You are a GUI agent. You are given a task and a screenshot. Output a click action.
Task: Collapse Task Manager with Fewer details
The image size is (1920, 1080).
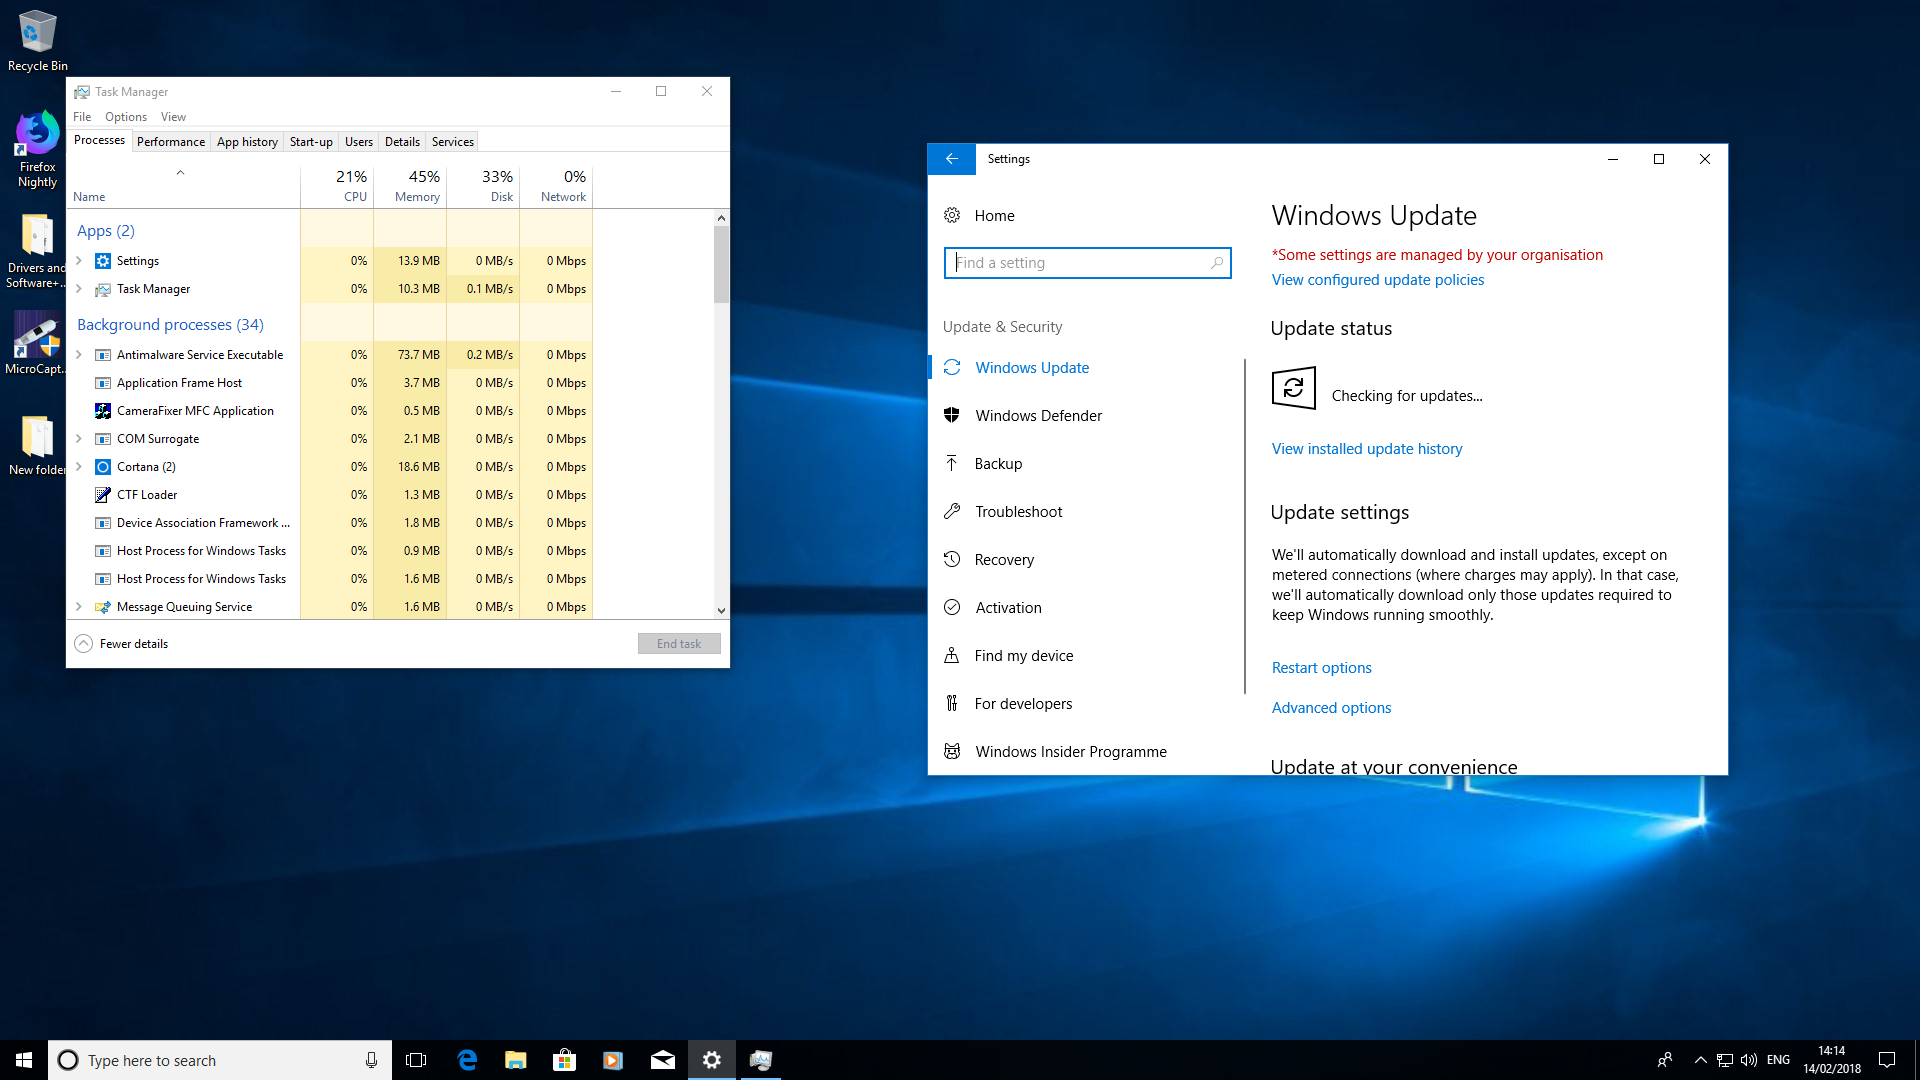point(121,644)
